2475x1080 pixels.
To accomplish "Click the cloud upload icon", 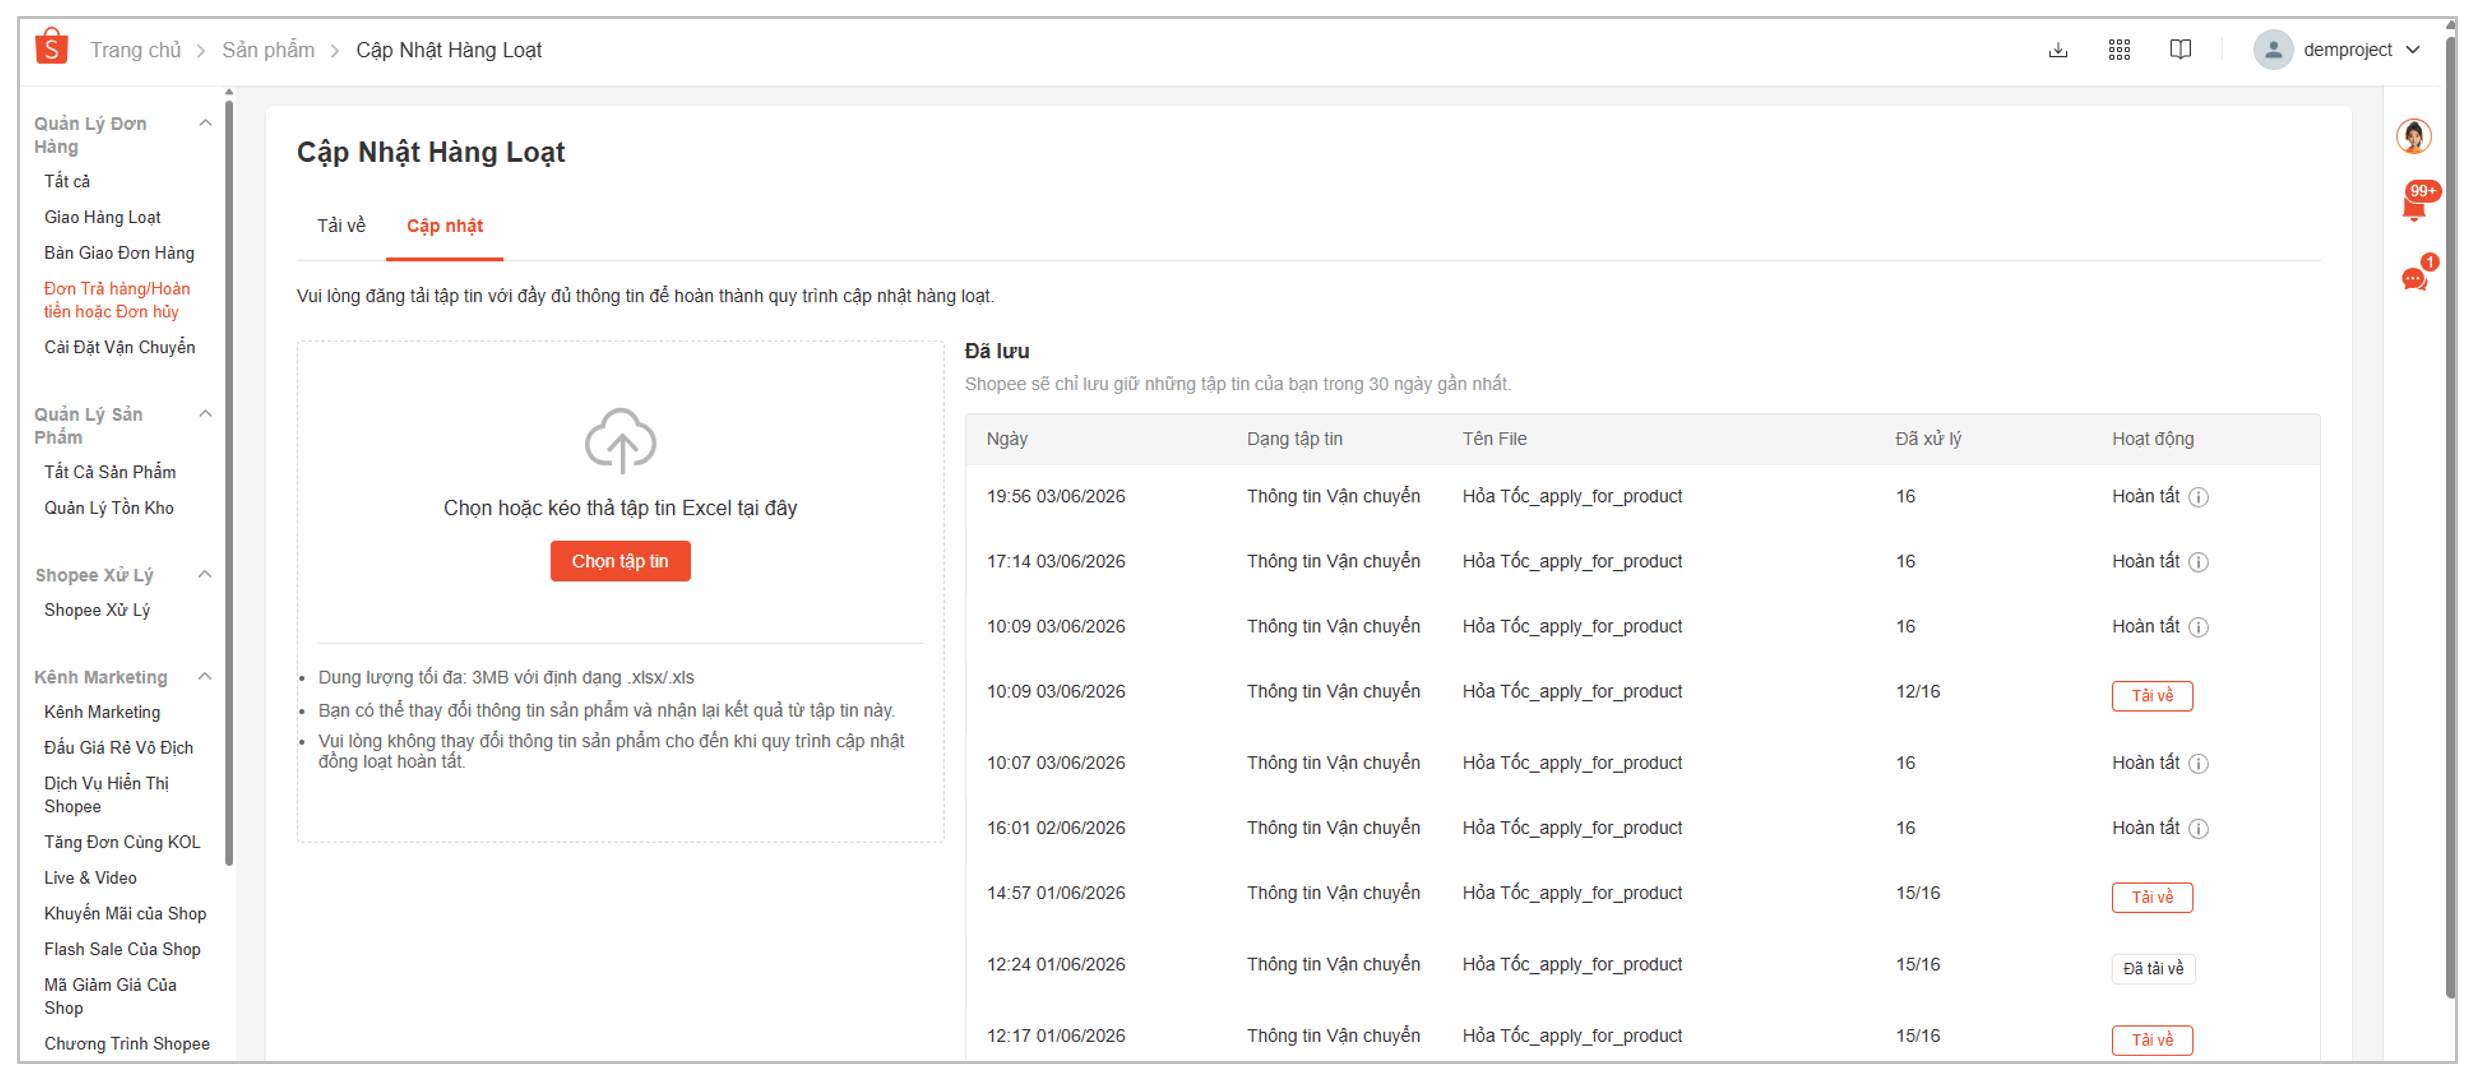I will click(x=621, y=440).
